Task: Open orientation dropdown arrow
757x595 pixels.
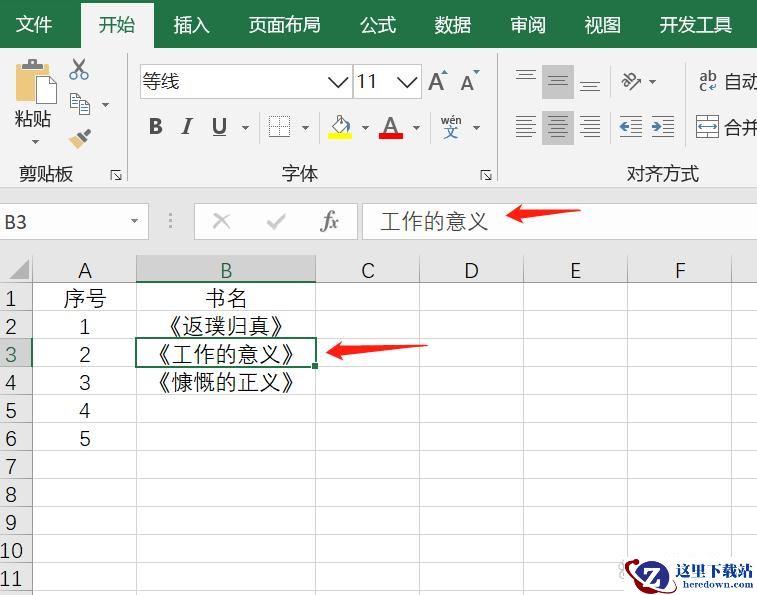Action: click(653, 82)
